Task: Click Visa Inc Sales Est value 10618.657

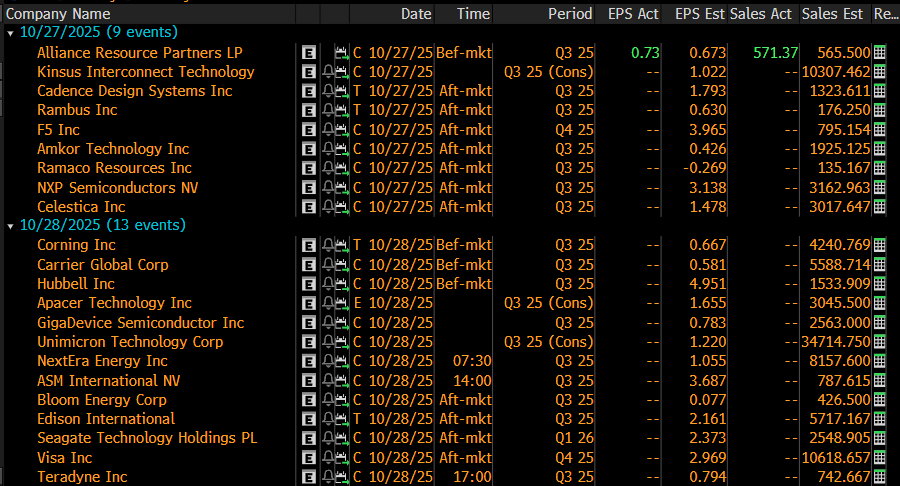Action: point(836,458)
